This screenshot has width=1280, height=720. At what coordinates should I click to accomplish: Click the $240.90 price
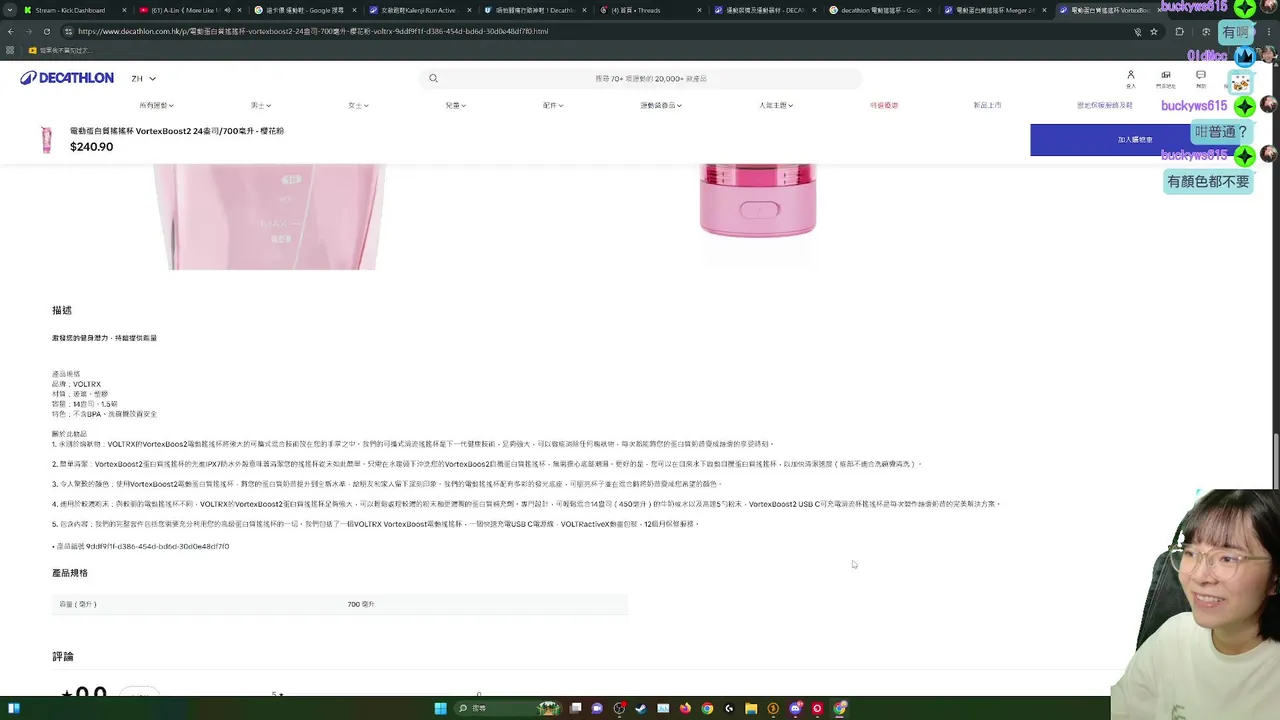[x=91, y=147]
